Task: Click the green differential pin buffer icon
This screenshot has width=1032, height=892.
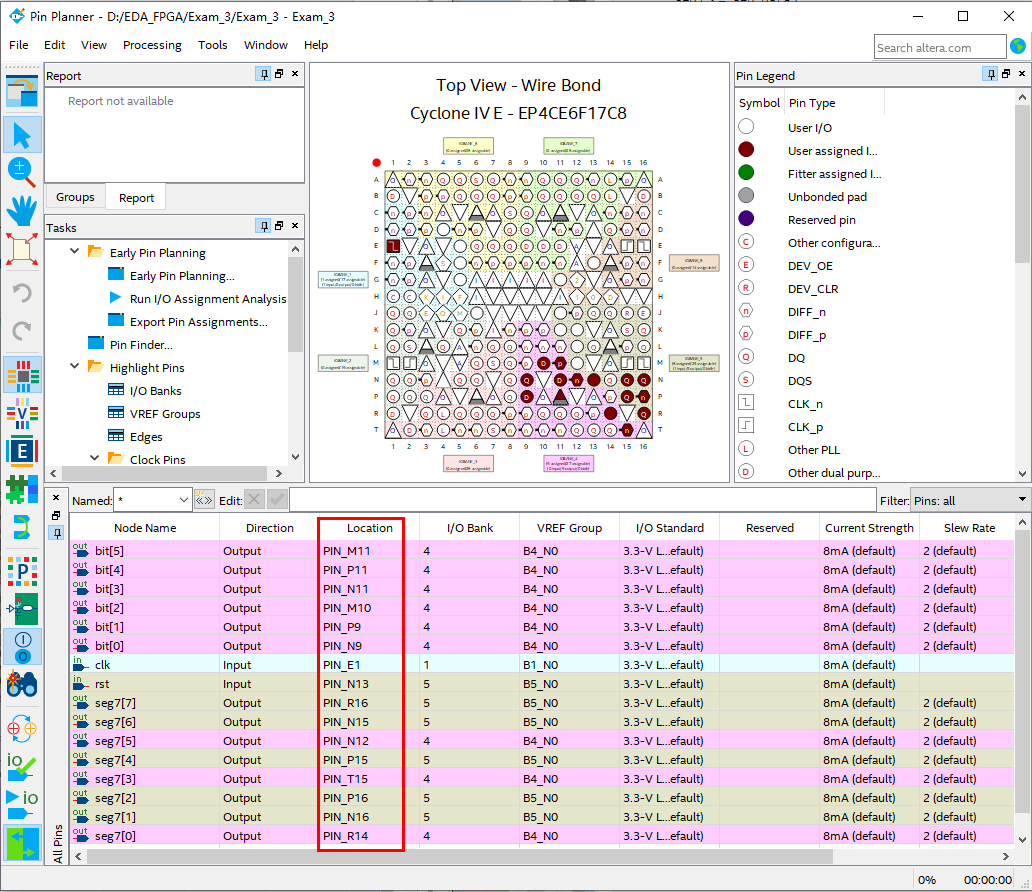Action: coord(22,608)
